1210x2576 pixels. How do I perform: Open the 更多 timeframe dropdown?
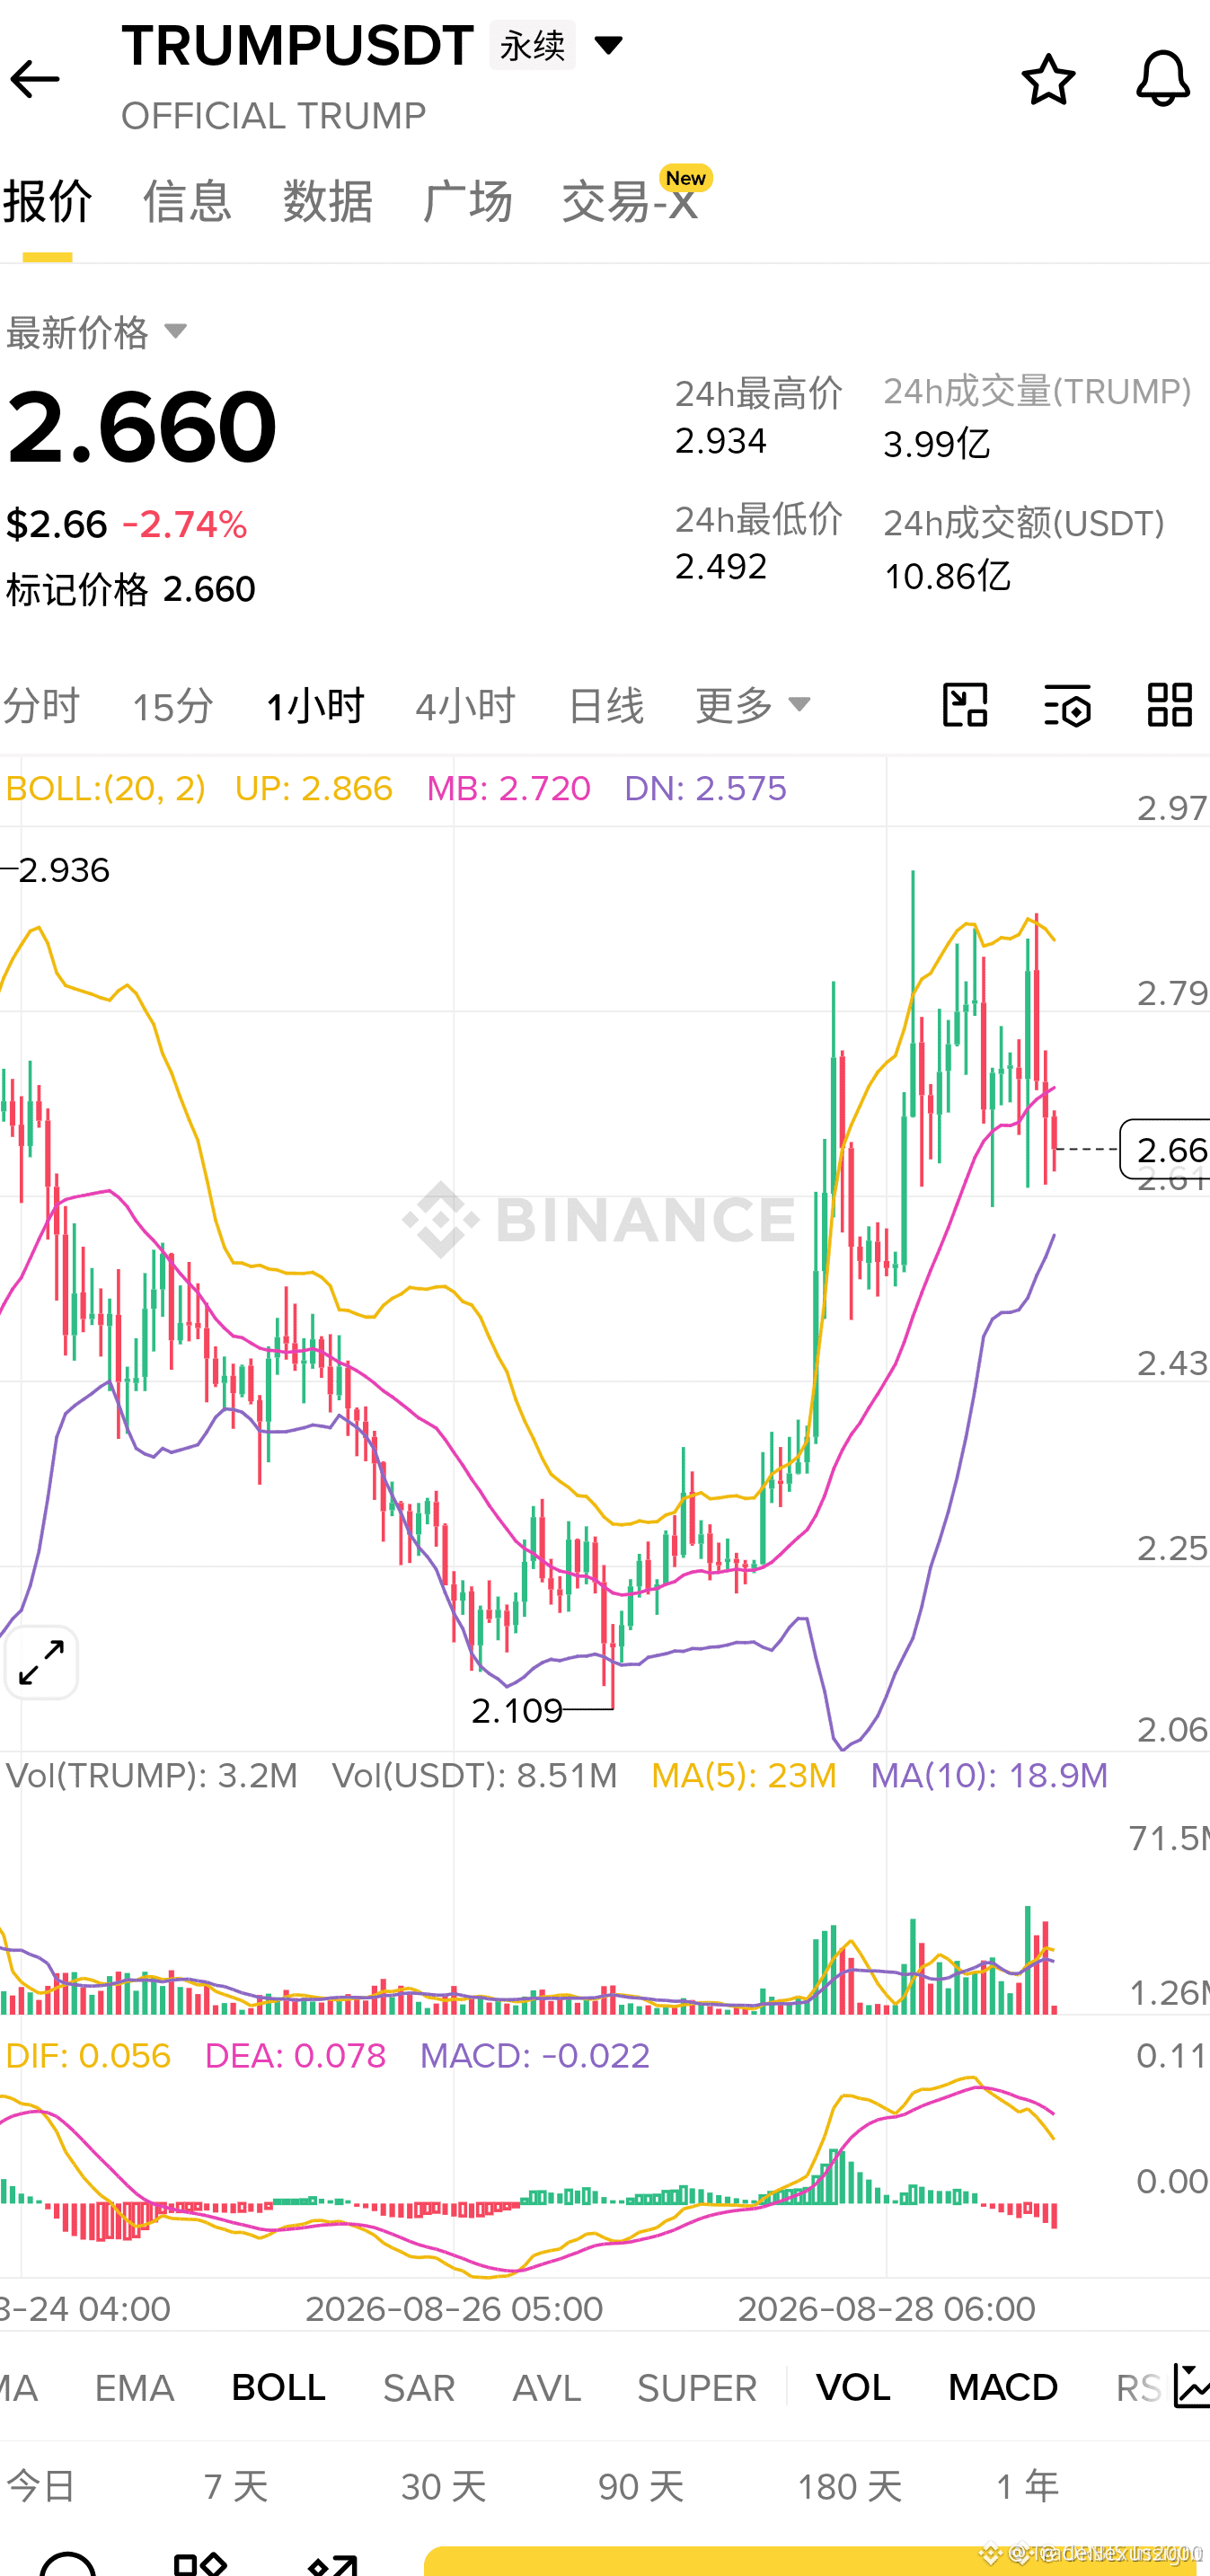[x=753, y=705]
